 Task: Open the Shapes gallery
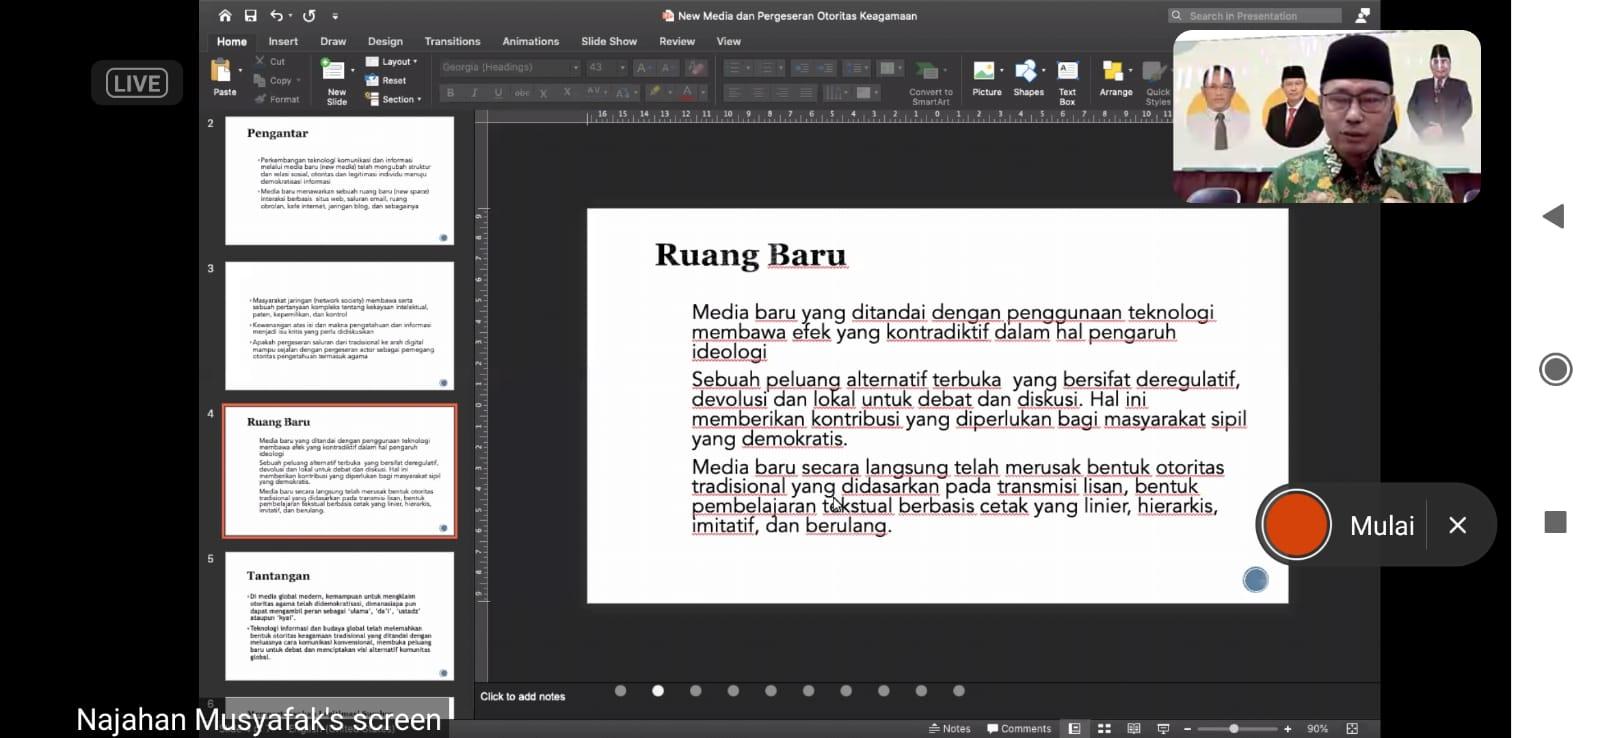pos(1028,73)
